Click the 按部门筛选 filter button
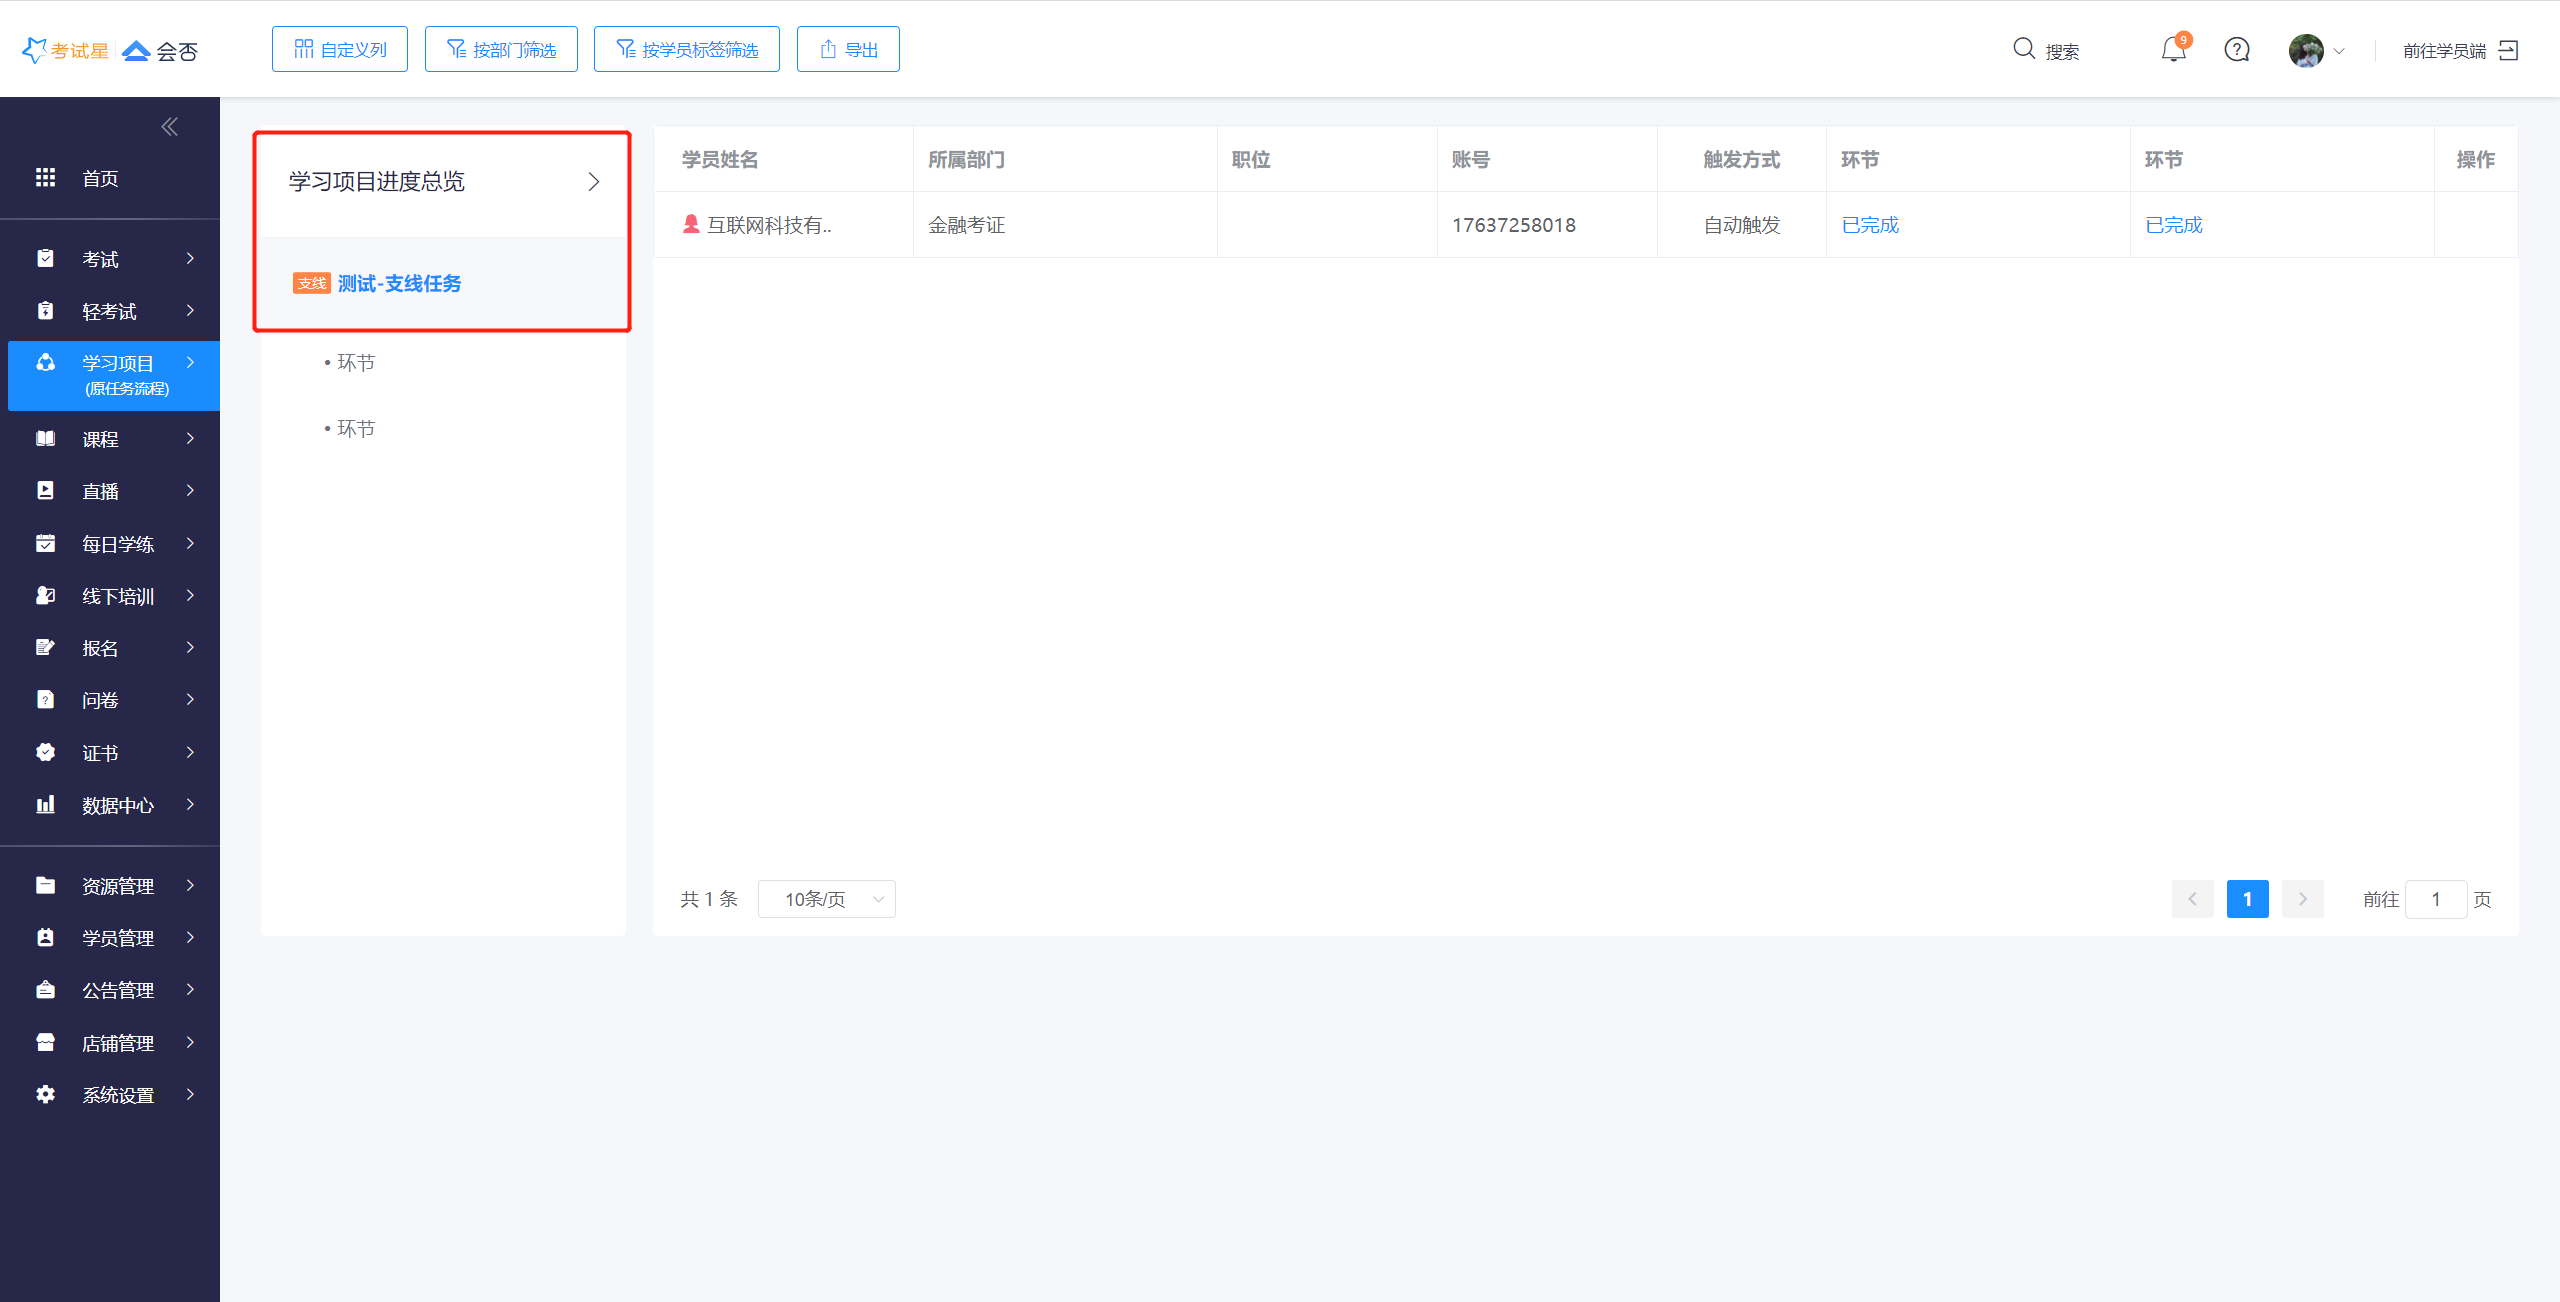Image resolution: width=2560 pixels, height=1302 pixels. [x=501, y=50]
